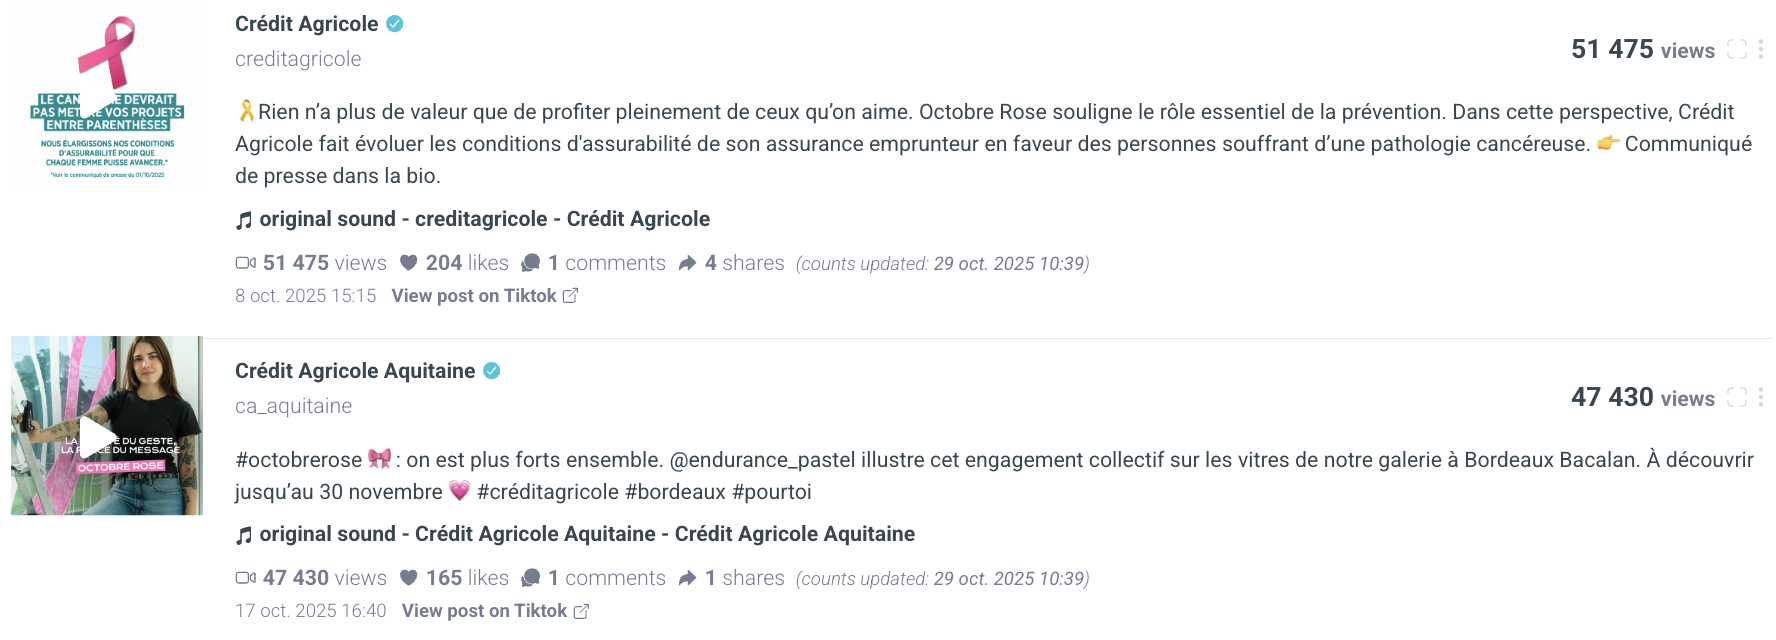
Task: Click the expand icon beside 47 430 views
Action: (x=1737, y=397)
